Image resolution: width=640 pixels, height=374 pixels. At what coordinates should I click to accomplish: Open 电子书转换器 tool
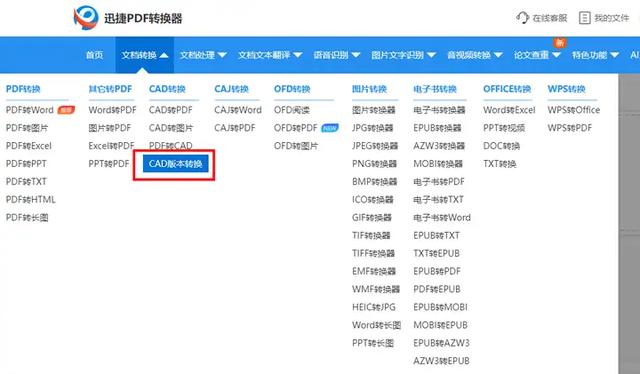point(439,110)
